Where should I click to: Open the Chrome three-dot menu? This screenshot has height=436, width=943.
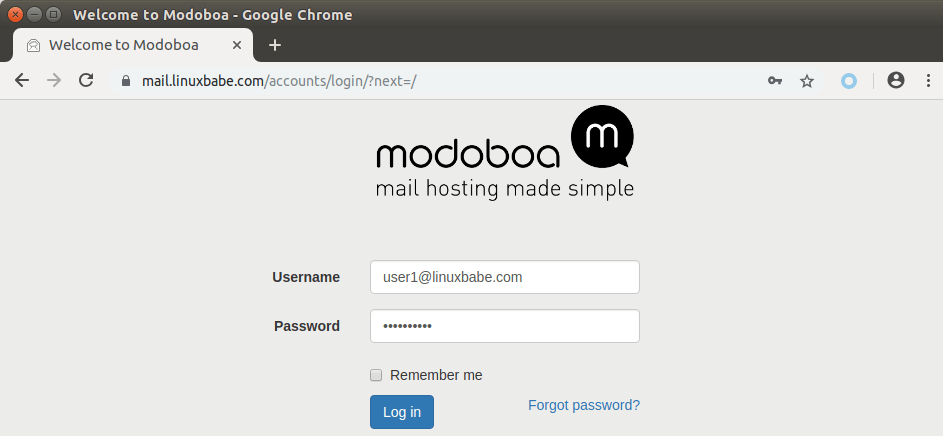coord(927,81)
